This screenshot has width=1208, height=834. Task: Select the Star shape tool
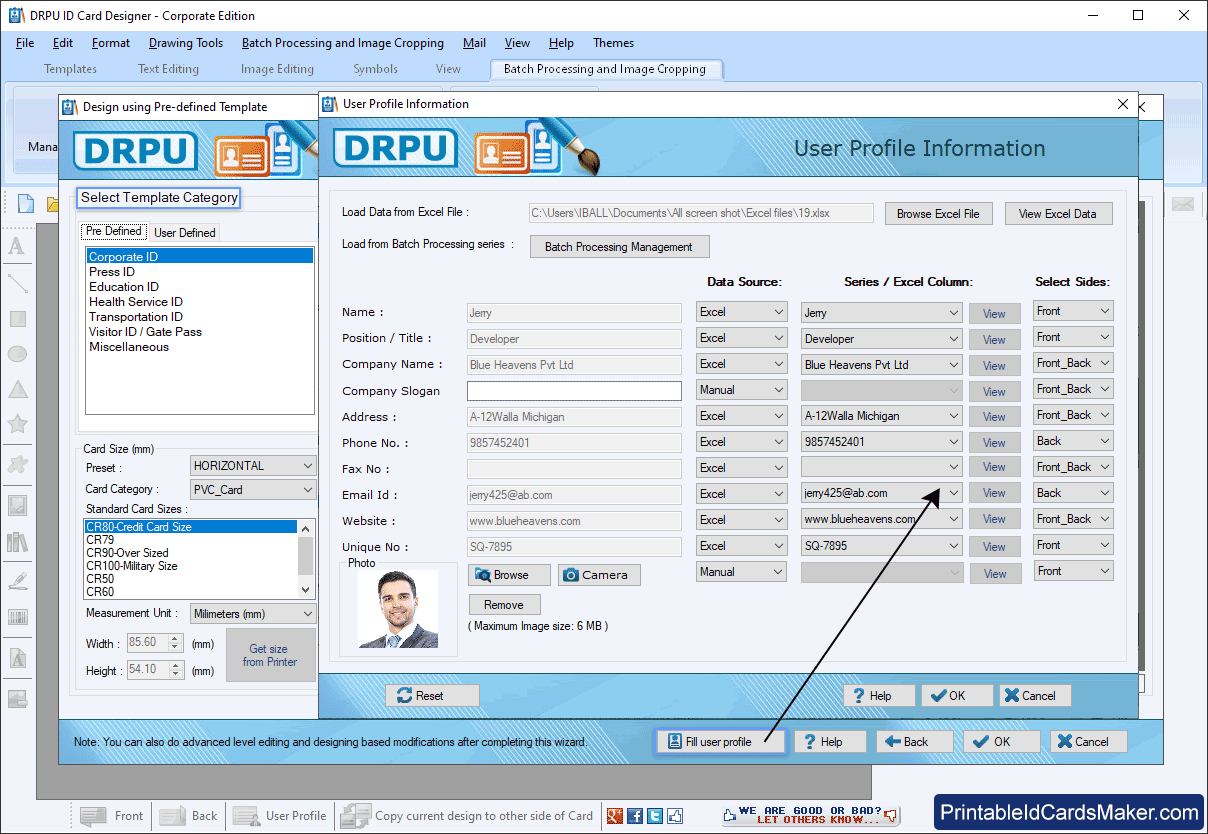point(17,424)
